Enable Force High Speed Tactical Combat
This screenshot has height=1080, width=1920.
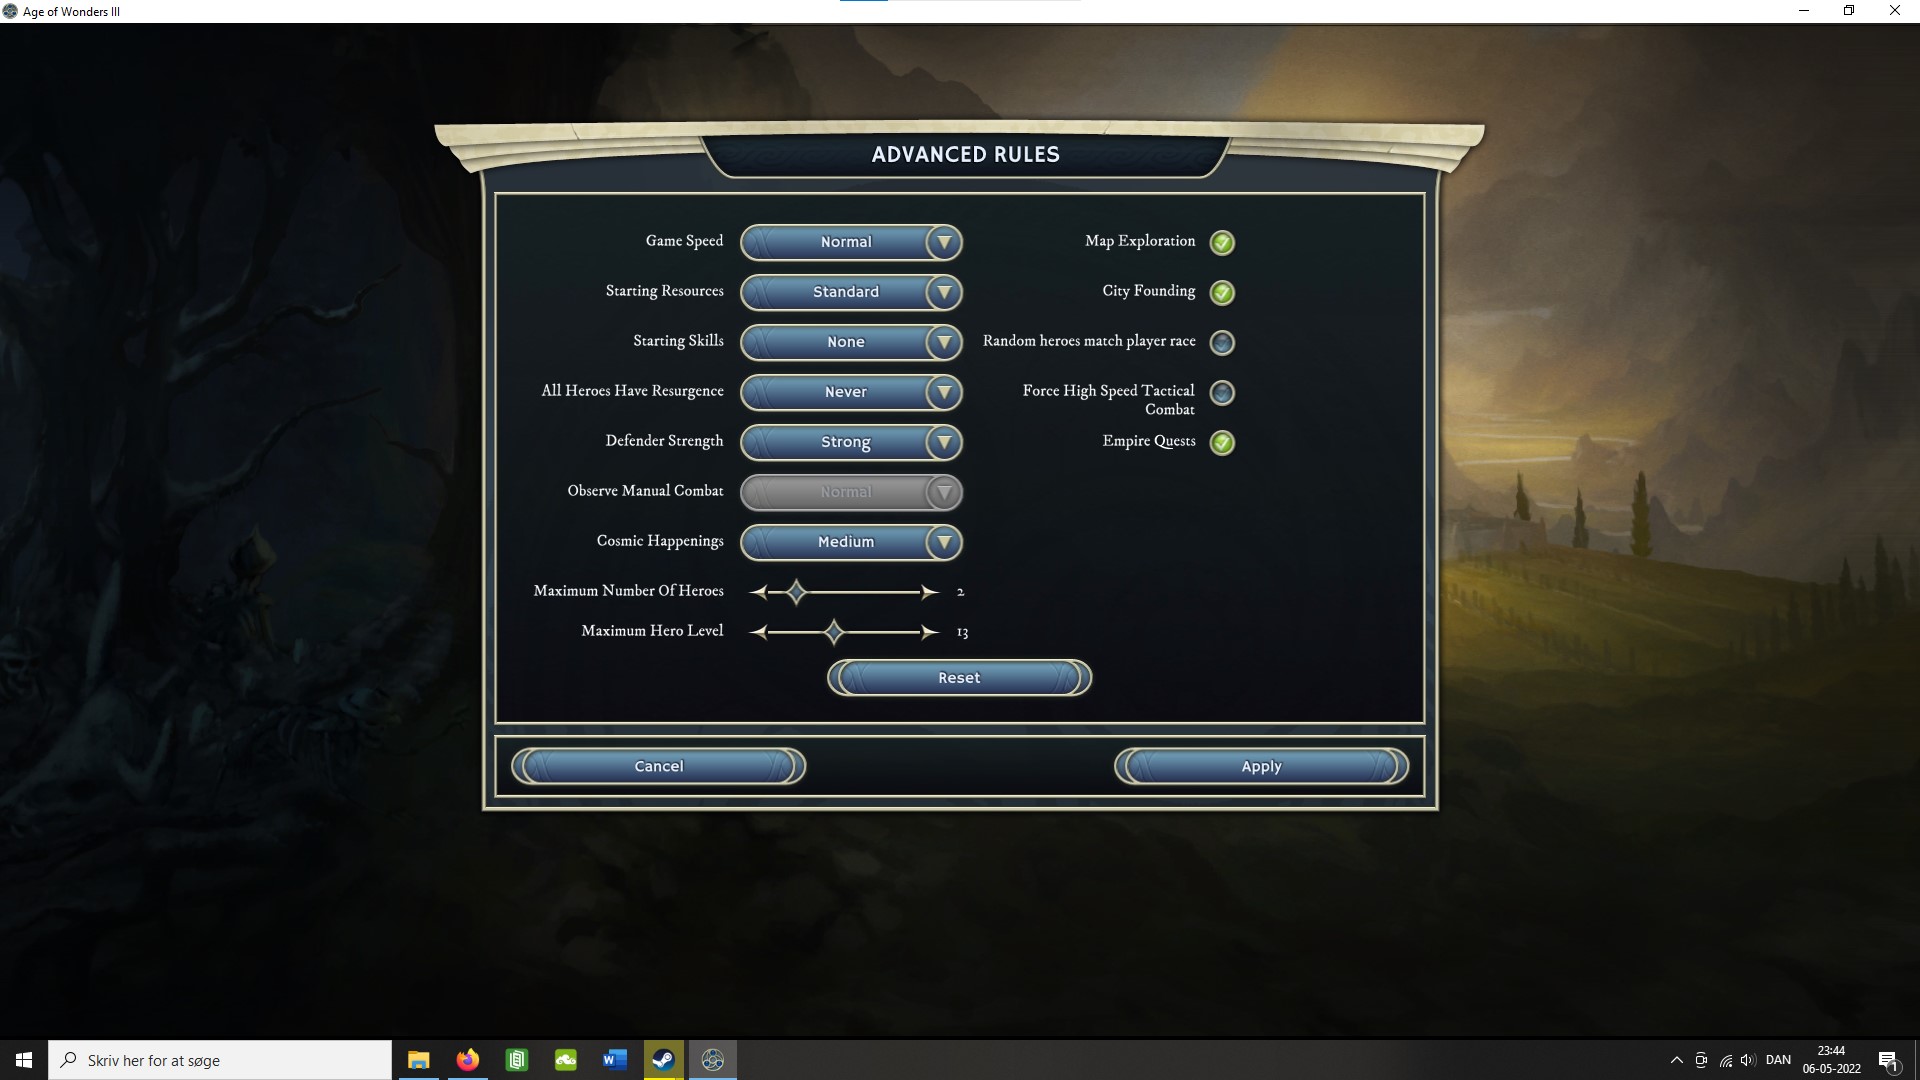[1222, 392]
